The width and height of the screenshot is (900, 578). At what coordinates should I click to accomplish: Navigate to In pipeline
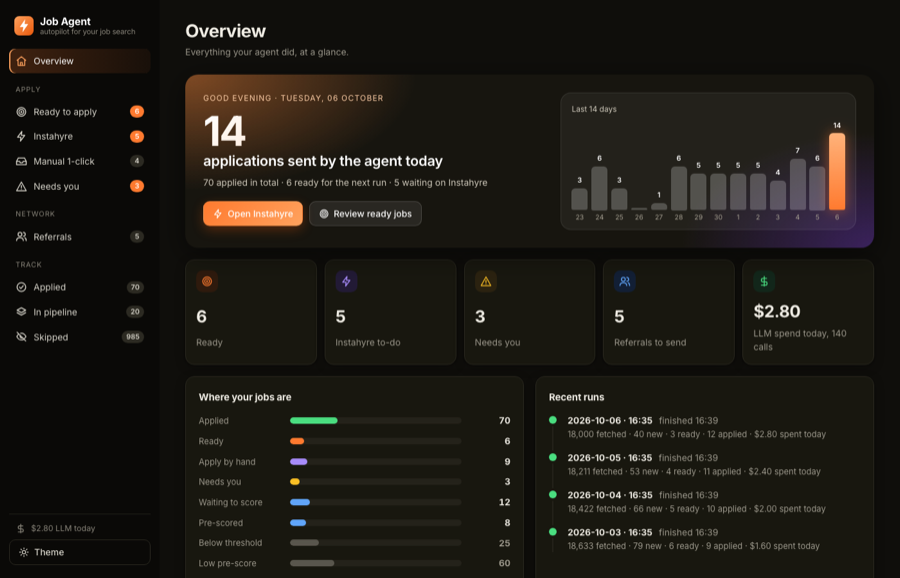80,312
